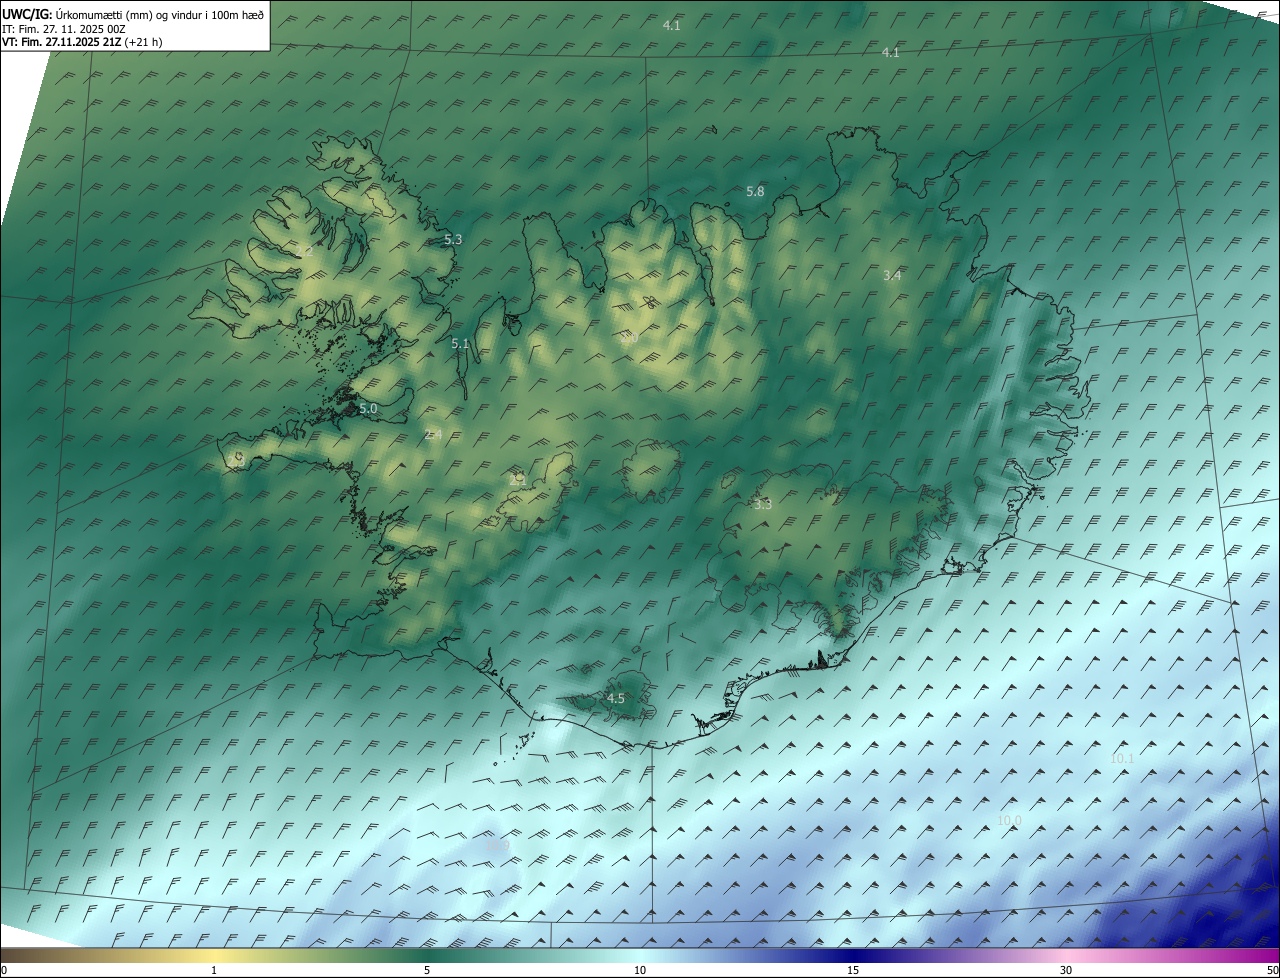This screenshot has height=978, width=1280.
Task: Click the 5.1 value label on the map
Action: click(460, 343)
